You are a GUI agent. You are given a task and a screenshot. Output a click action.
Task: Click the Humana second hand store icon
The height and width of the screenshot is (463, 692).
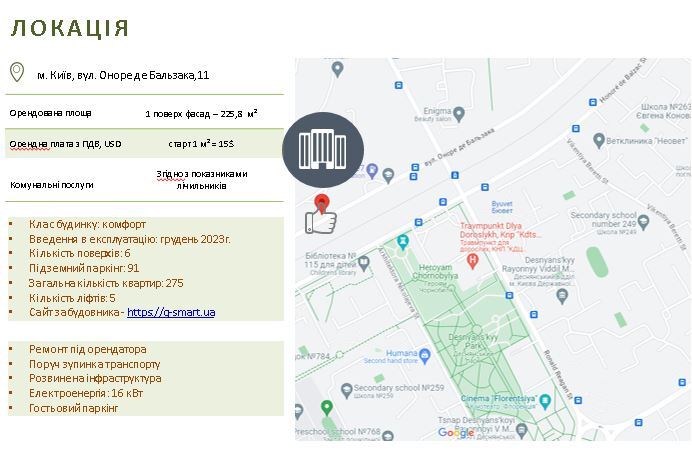[427, 353]
